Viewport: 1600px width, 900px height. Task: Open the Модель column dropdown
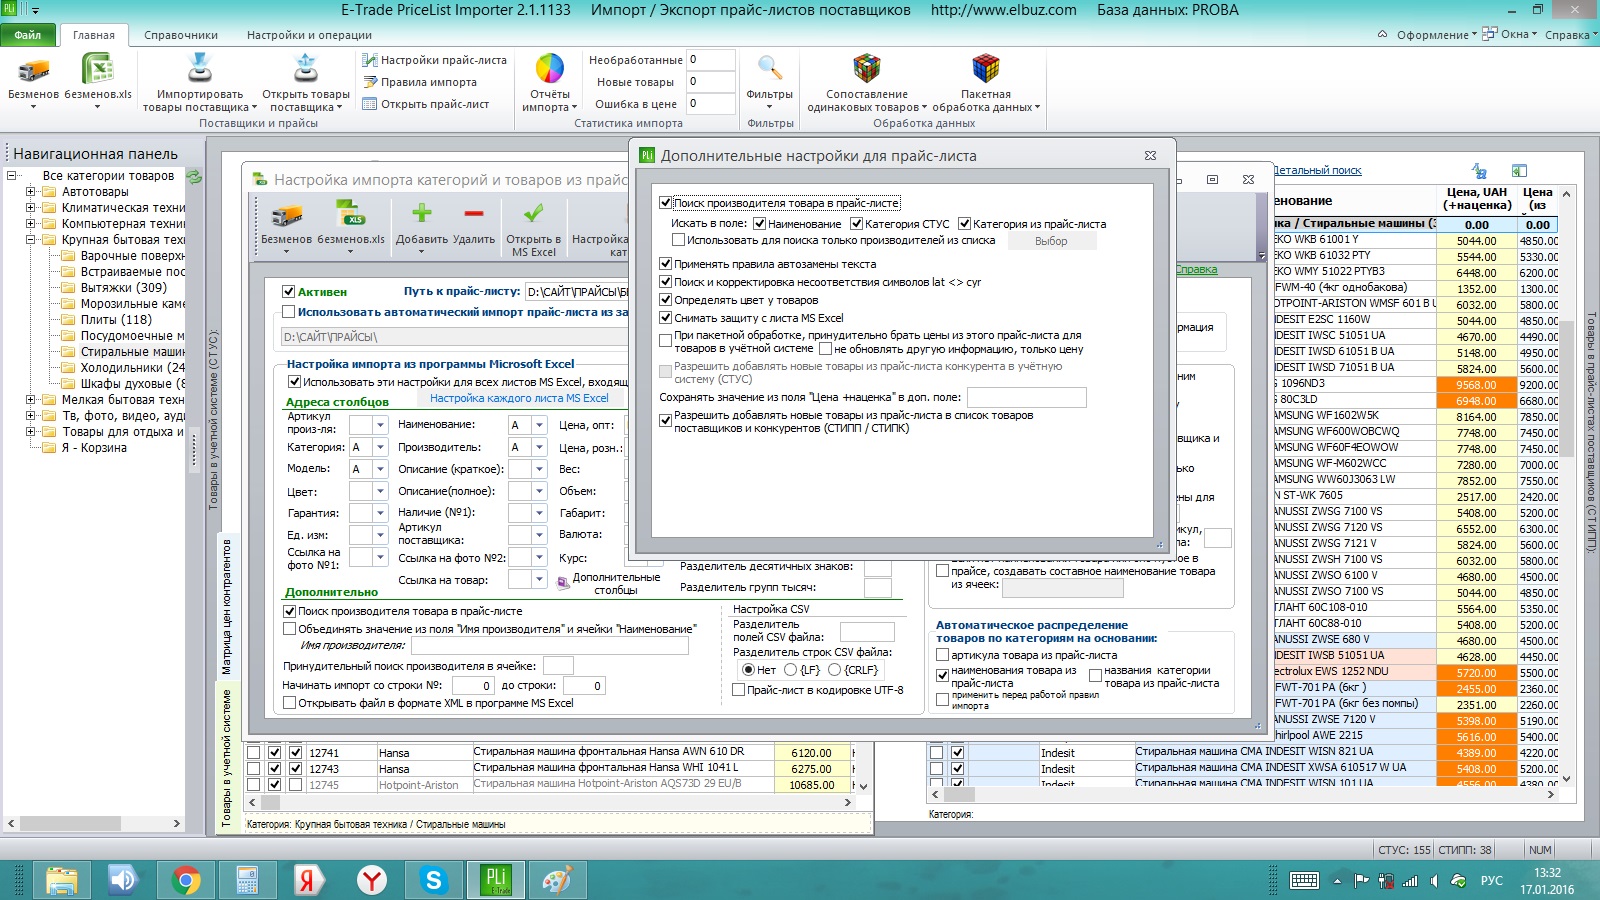click(x=380, y=469)
